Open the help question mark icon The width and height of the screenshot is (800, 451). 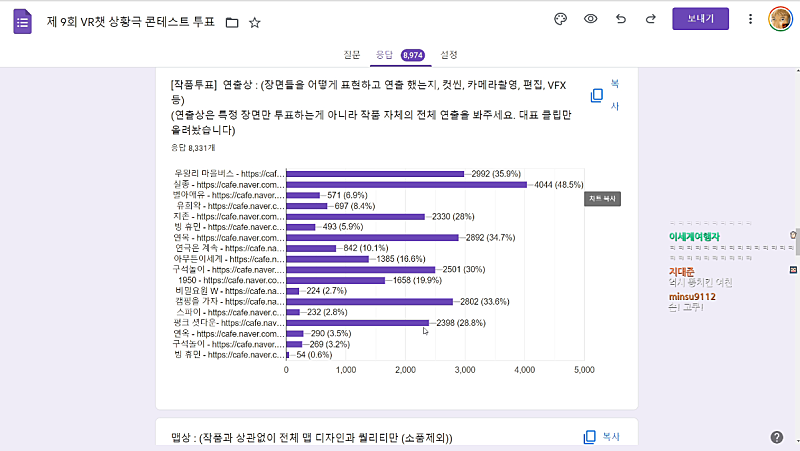click(x=777, y=437)
